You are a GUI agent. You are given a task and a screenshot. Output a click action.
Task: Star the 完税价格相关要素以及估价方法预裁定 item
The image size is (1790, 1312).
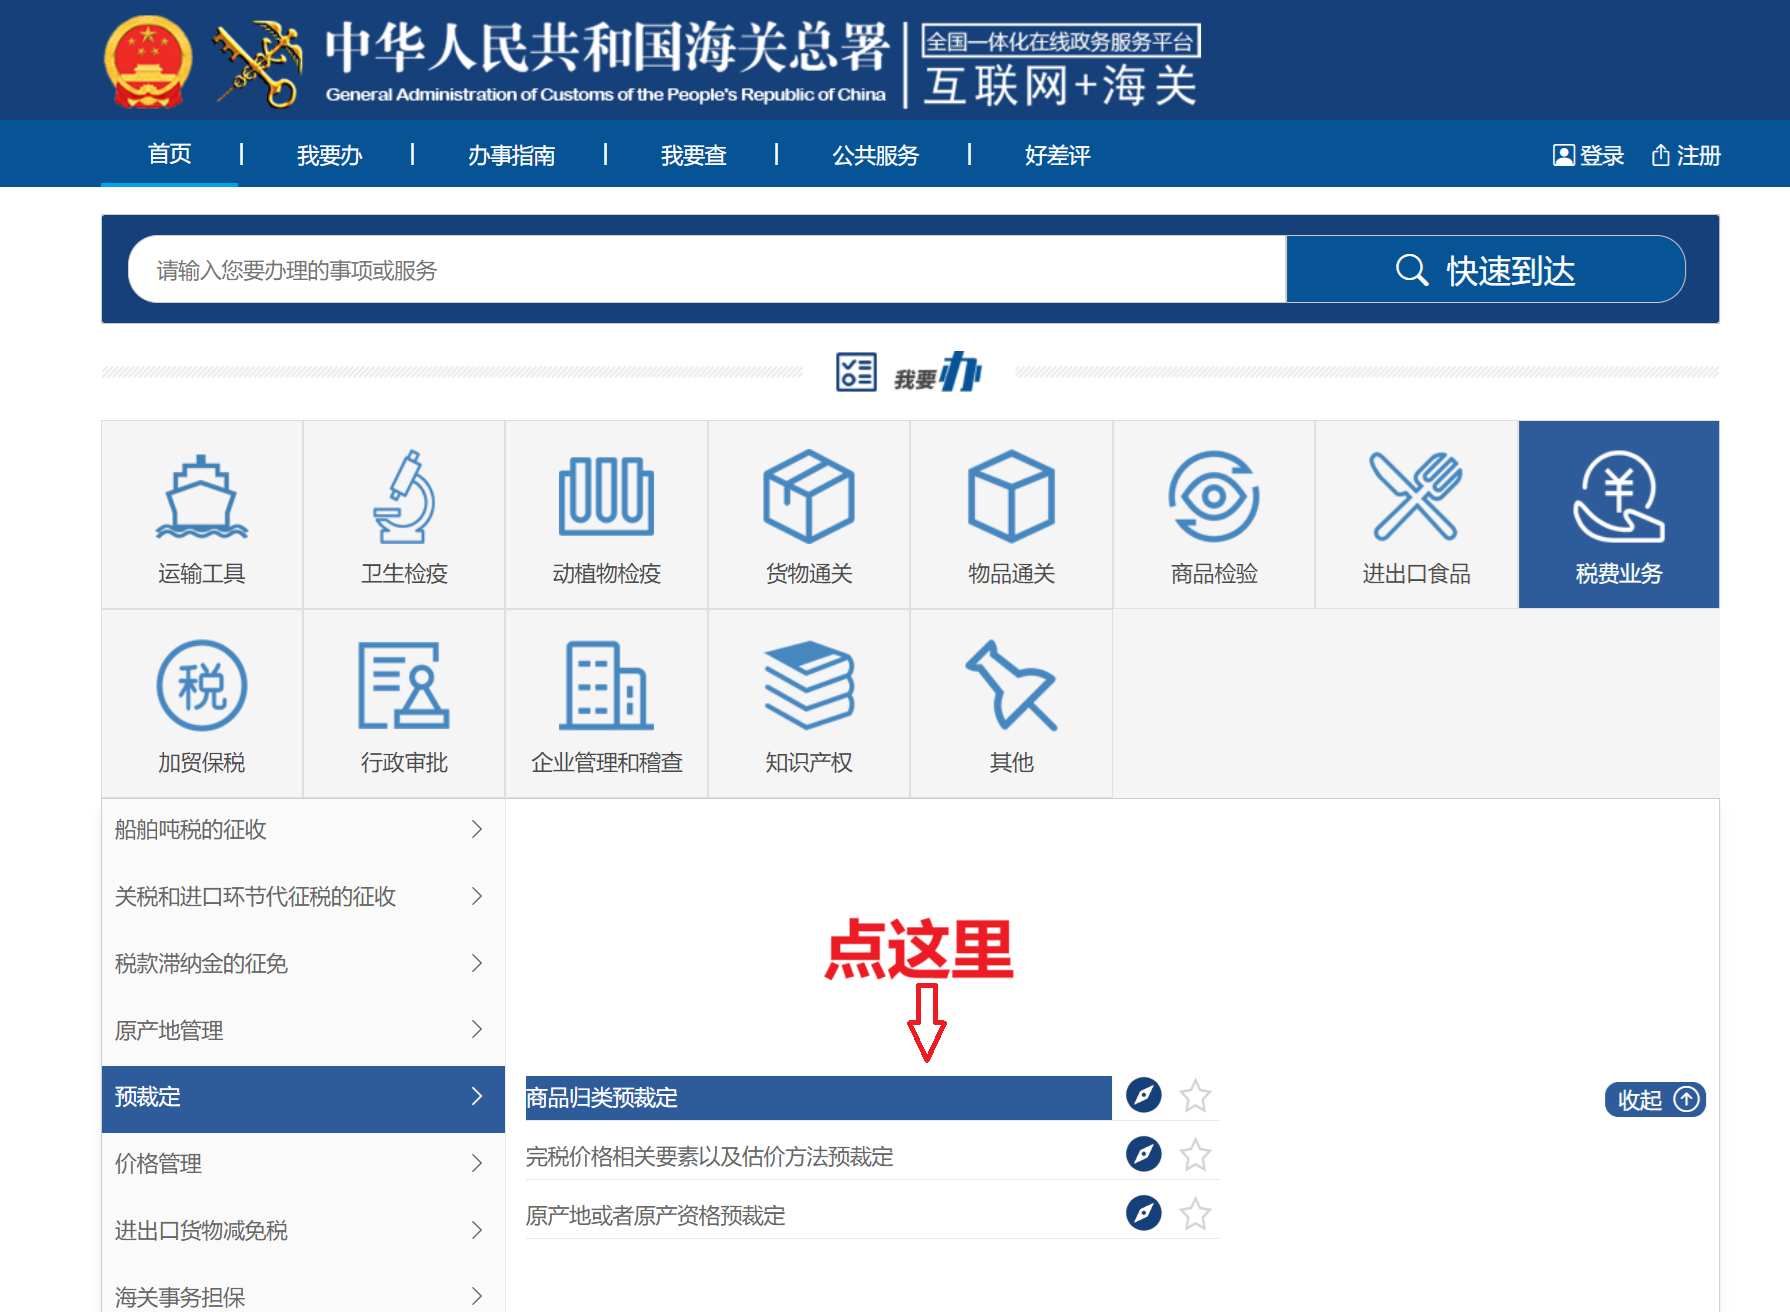coord(1195,1156)
